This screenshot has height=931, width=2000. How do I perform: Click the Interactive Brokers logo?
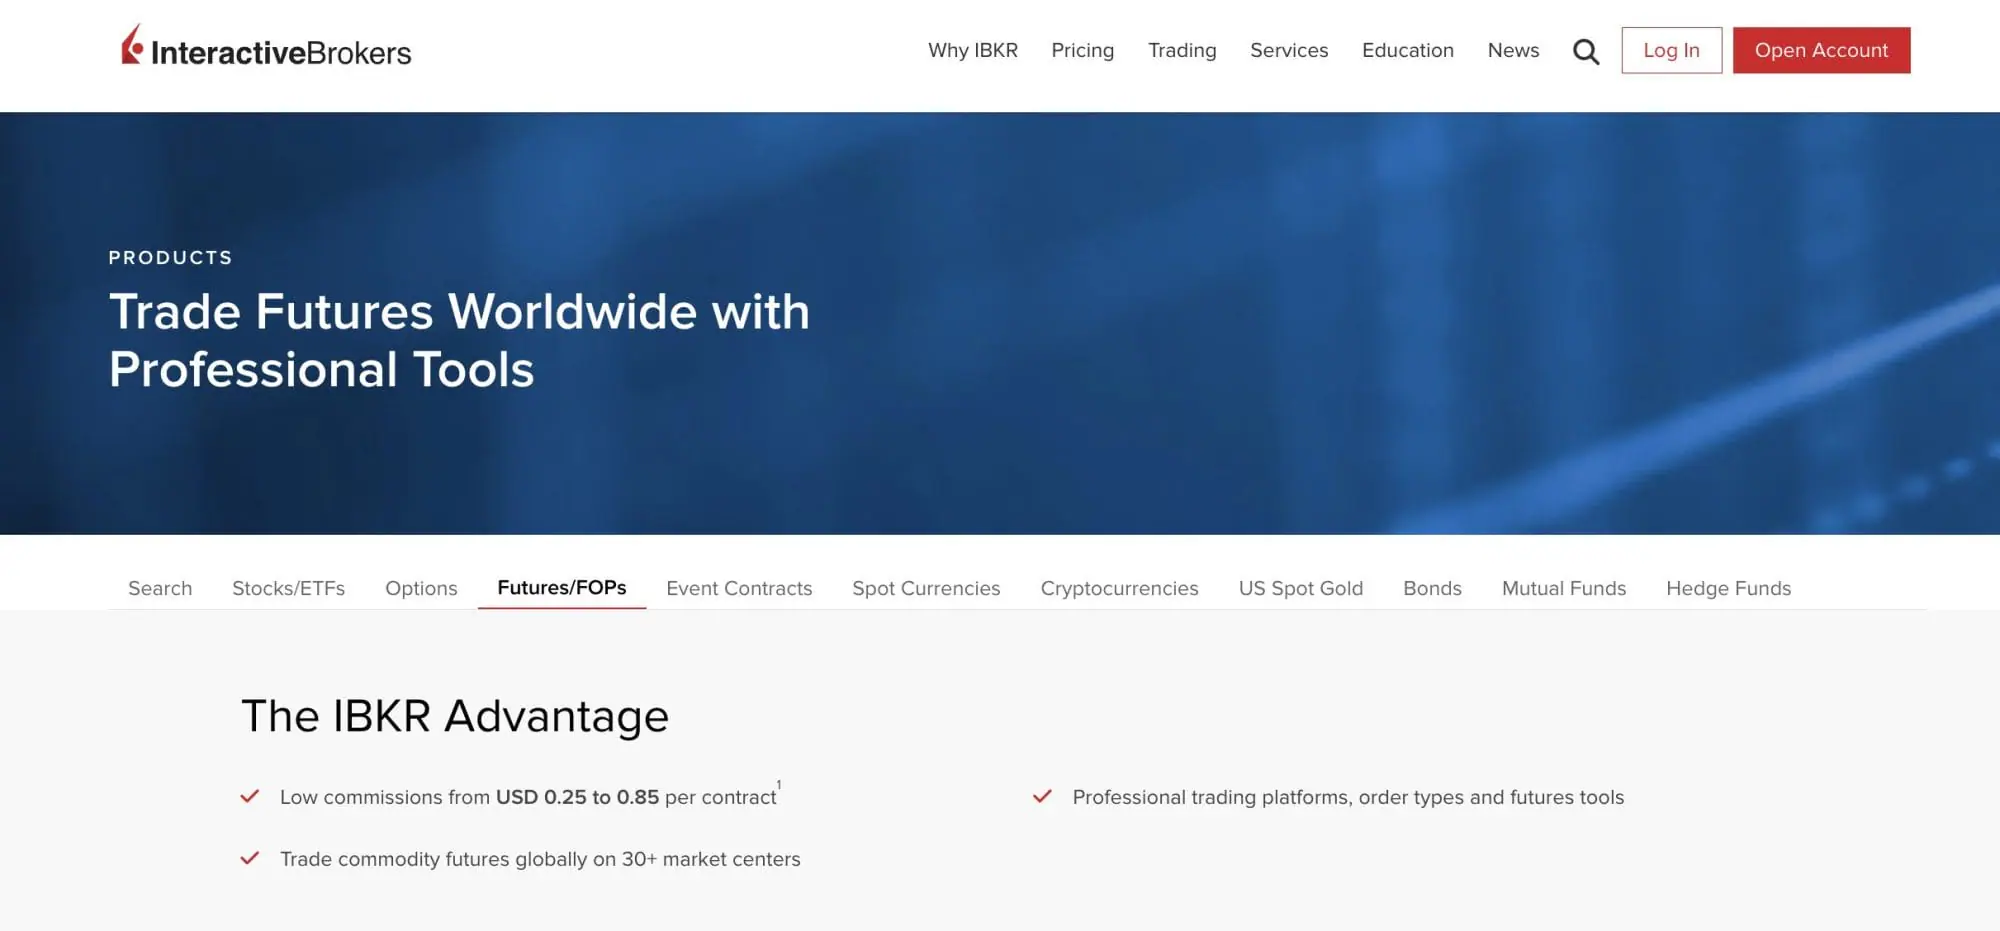266,48
